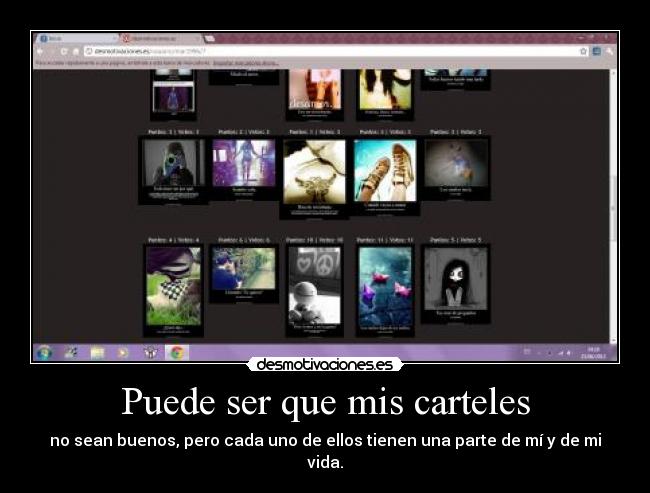The width and height of the screenshot is (650, 493).
Task: Click the Chrome taskbar icon
Action: click(x=177, y=353)
